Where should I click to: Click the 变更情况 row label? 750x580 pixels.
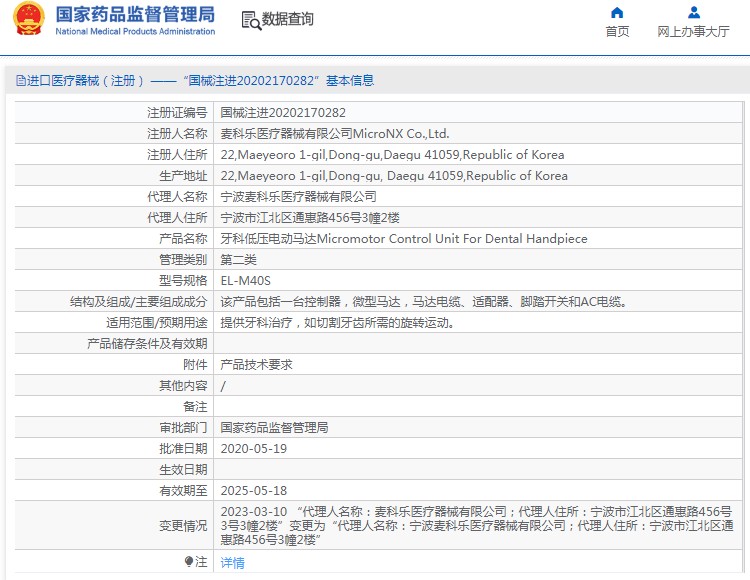tap(183, 525)
